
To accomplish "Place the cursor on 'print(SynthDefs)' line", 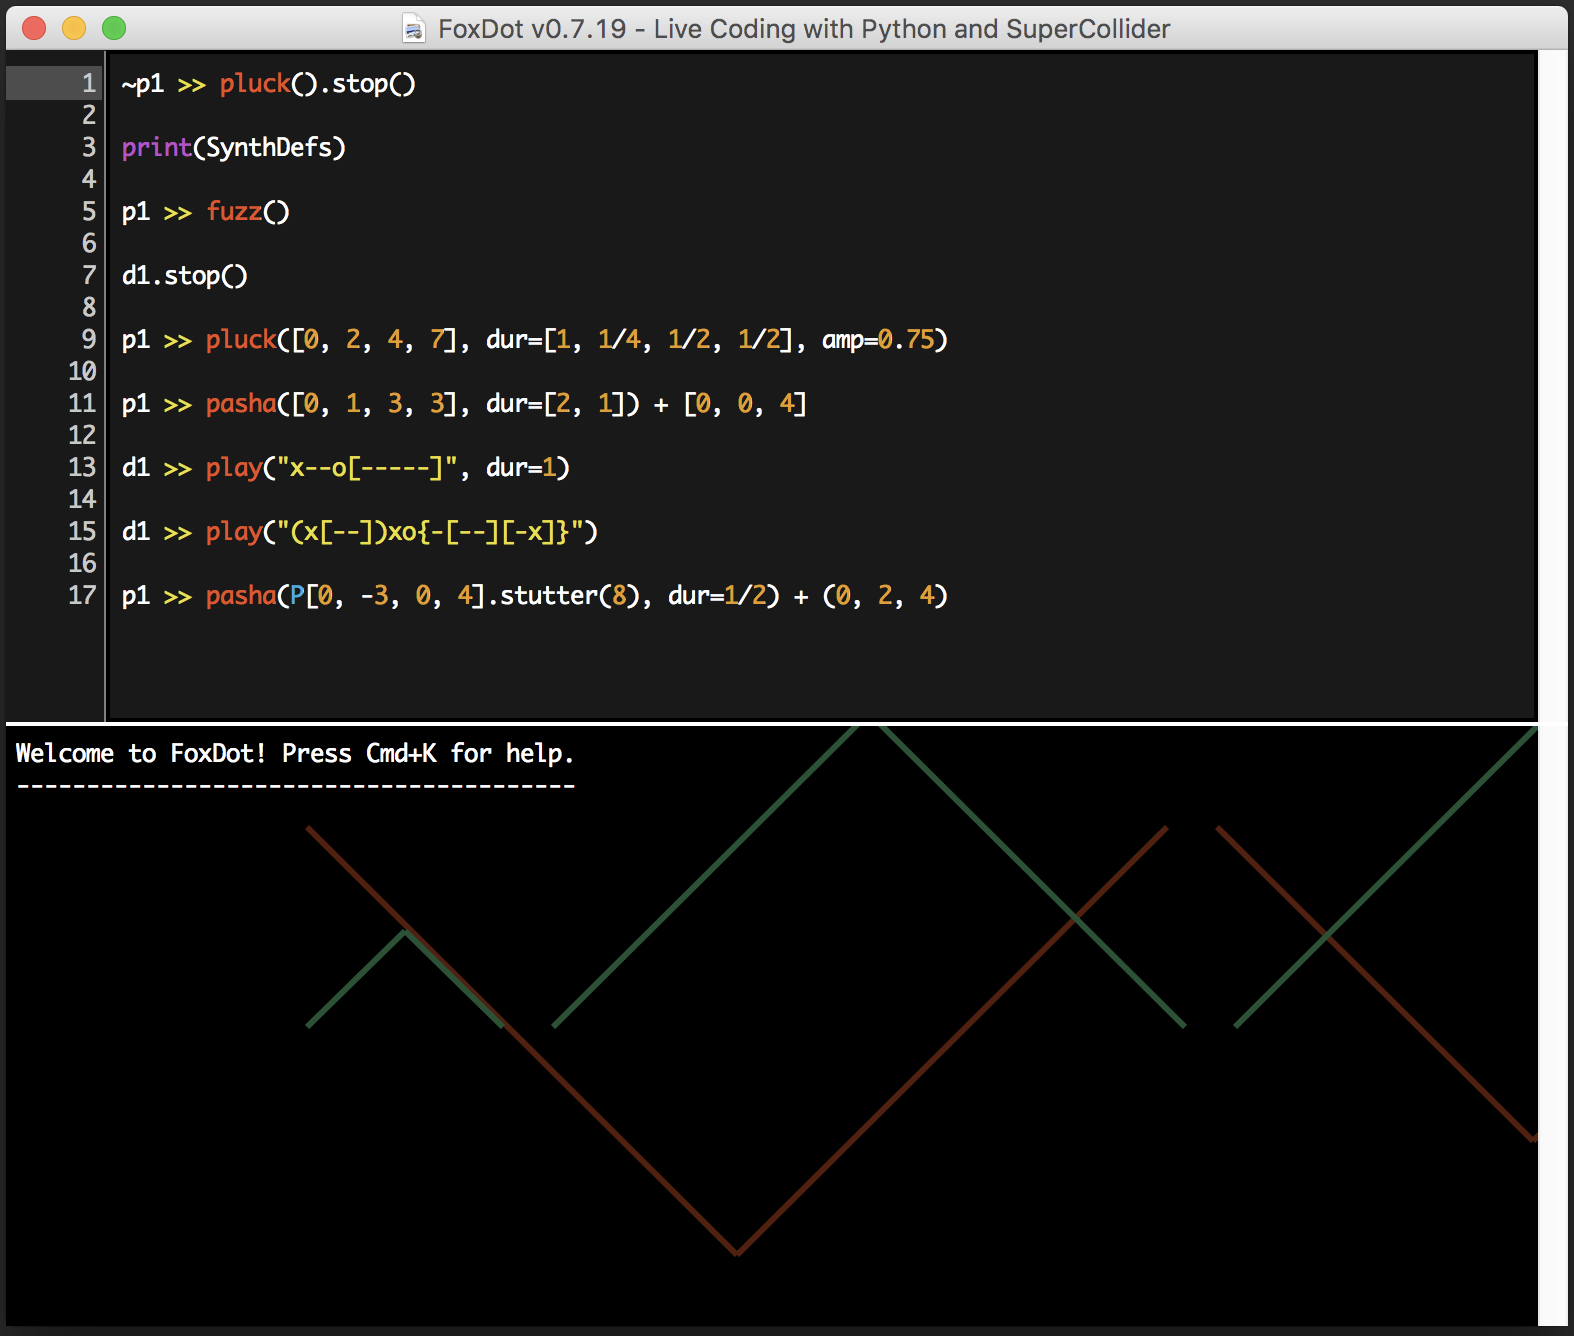I will tap(233, 148).
